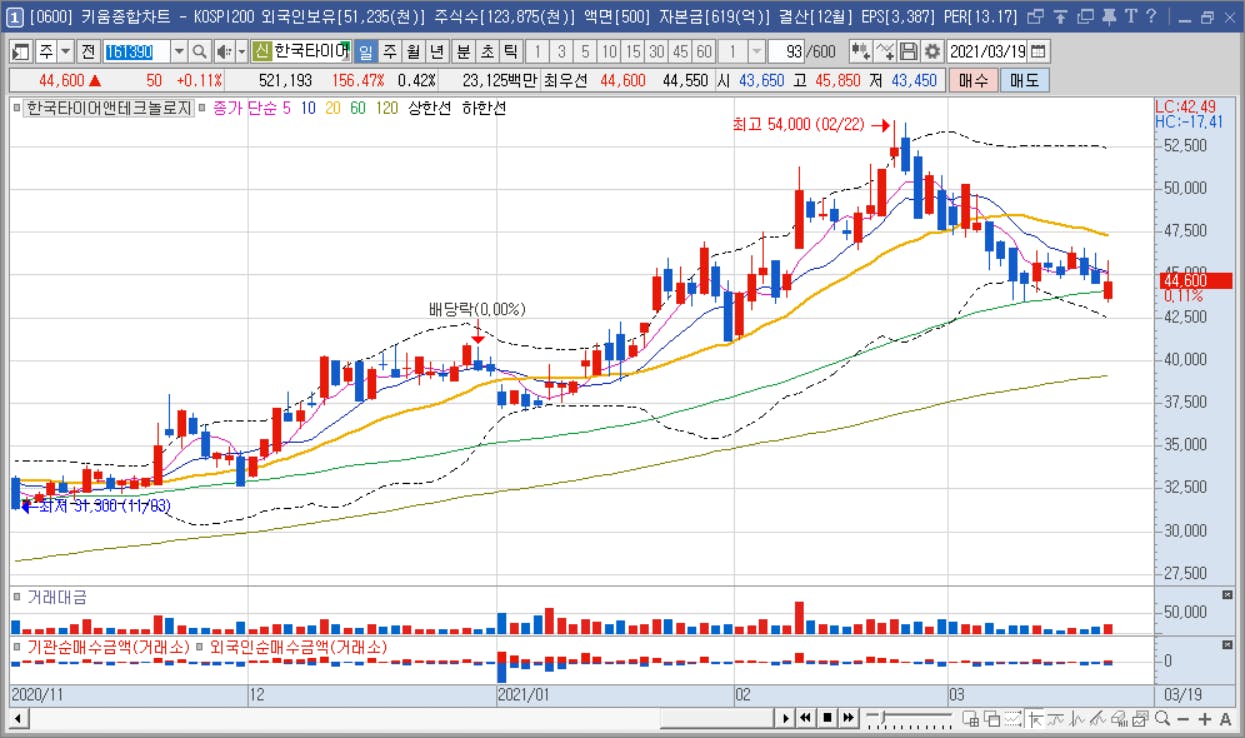1245x738 pixels.
Task: Toggle the 외국인순매수금액 indicator square
Action: click(x=200, y=647)
